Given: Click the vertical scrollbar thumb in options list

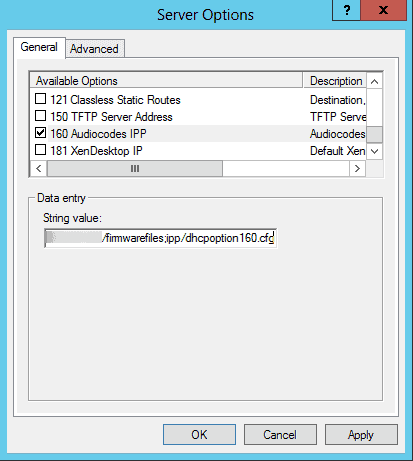Looking at the screenshot, I should point(374,135).
